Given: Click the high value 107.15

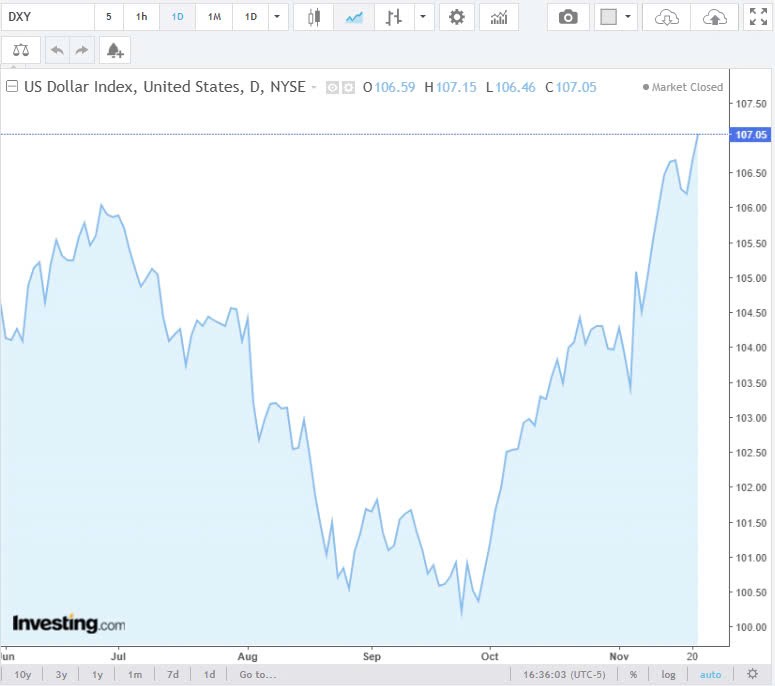Looking at the screenshot, I should click(x=456, y=87).
